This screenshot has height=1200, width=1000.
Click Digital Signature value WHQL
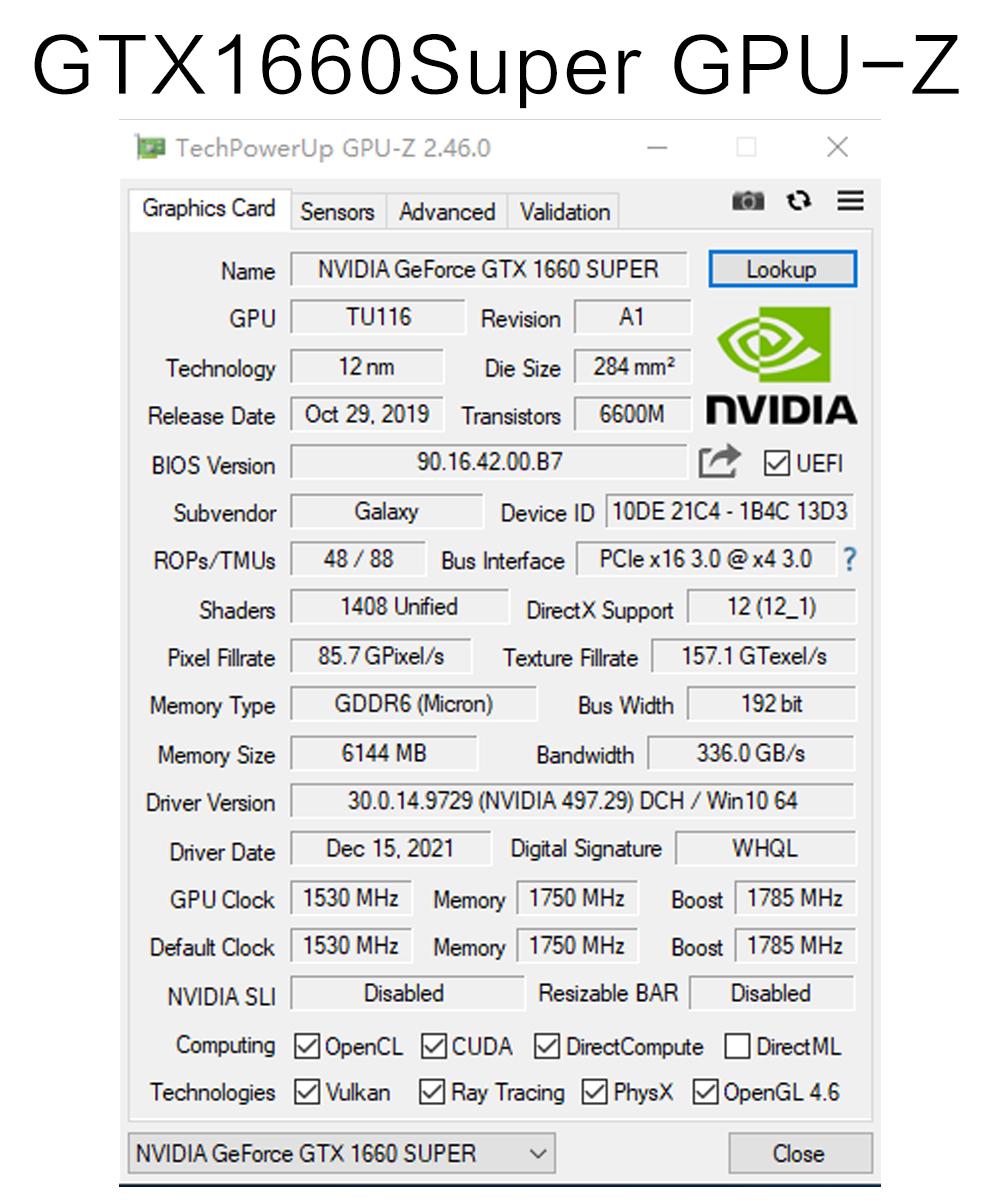765,848
